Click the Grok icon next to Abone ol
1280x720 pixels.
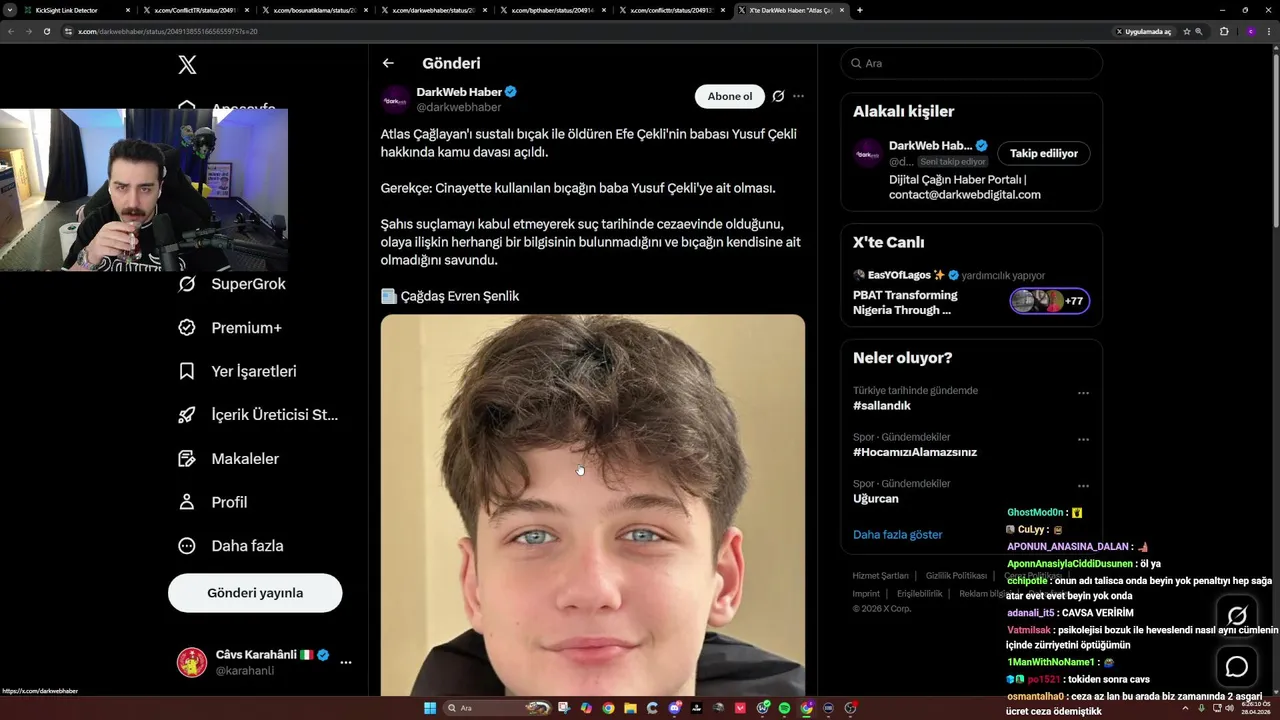pos(778,96)
